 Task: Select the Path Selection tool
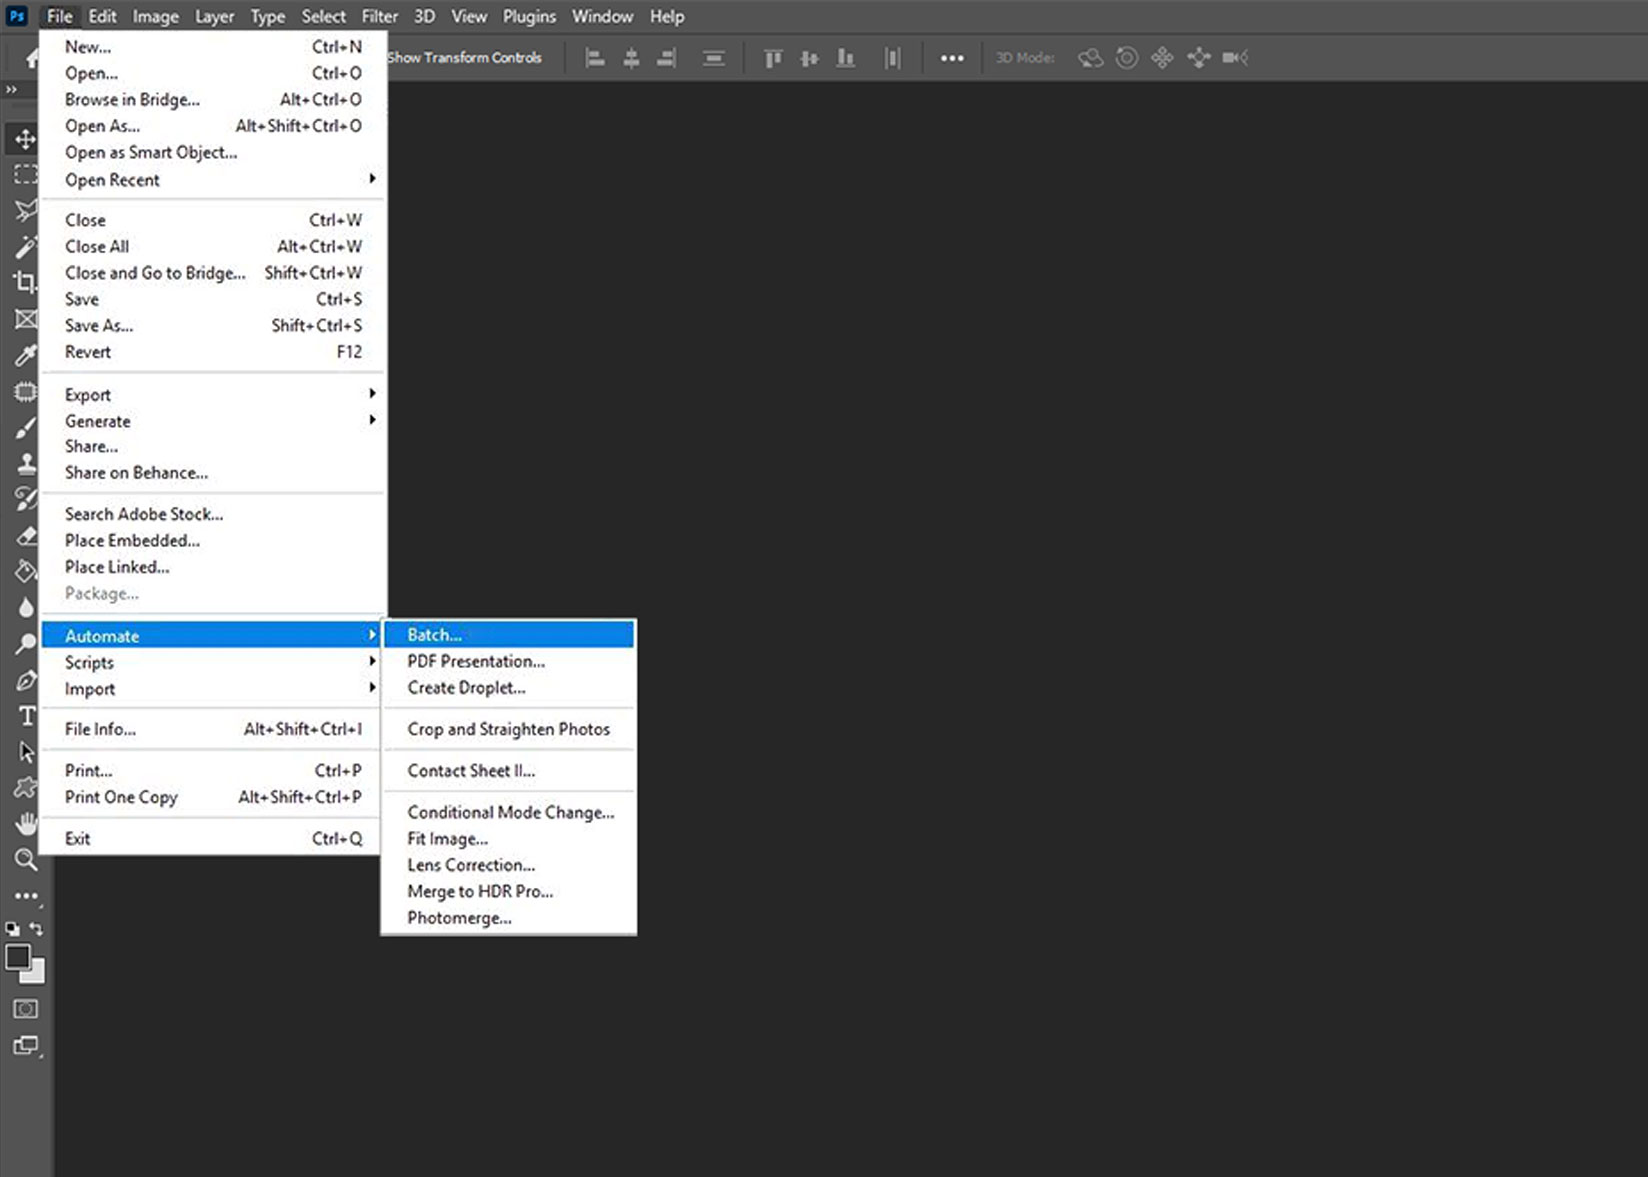pos(25,752)
